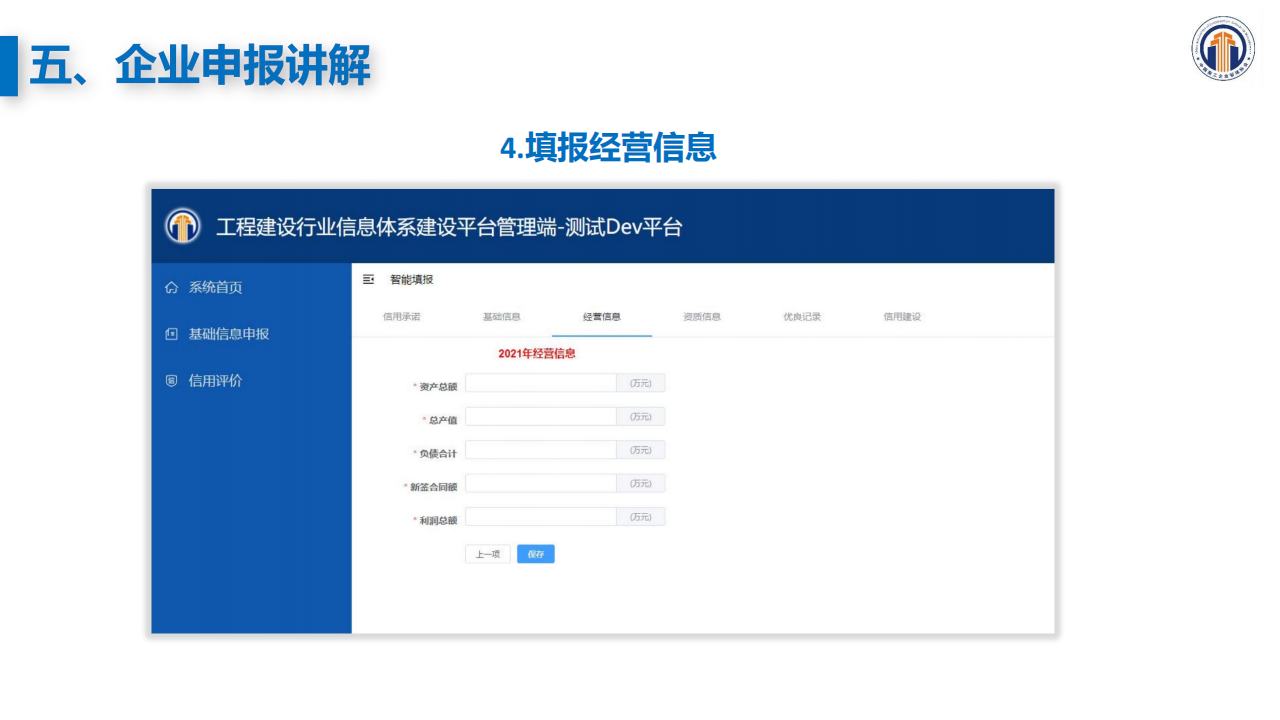Switch to the 优良记录 tab
Image resolution: width=1280 pixels, height=720 pixels.
point(802,316)
